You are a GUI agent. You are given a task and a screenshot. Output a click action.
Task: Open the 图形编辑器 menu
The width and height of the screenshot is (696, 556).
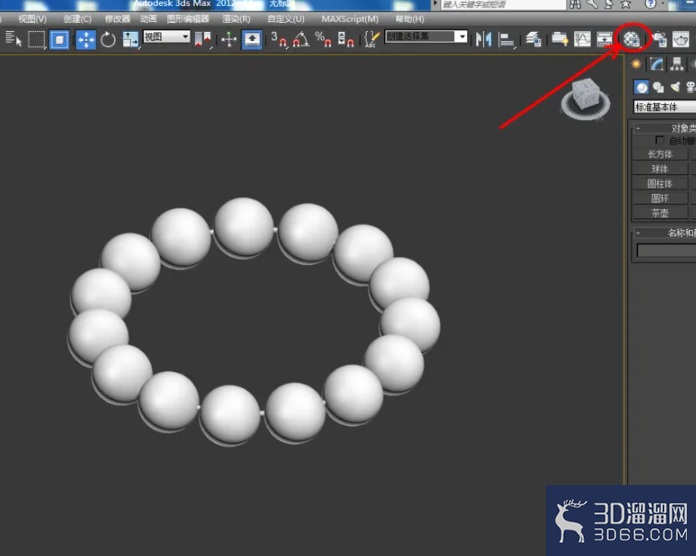click(188, 19)
